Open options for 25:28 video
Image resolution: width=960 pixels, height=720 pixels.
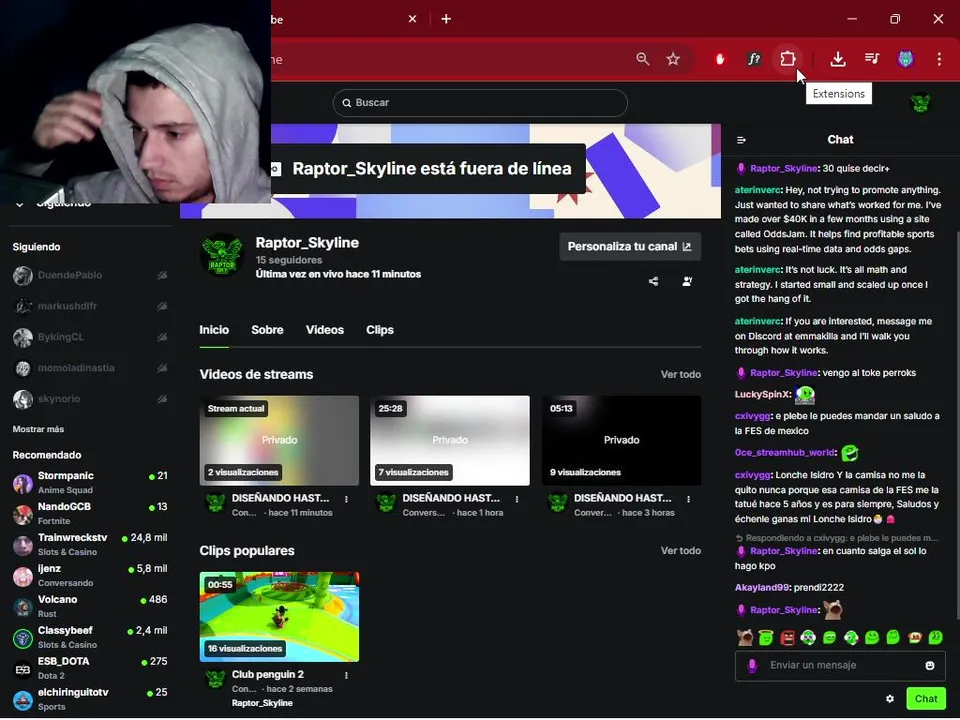[517, 499]
